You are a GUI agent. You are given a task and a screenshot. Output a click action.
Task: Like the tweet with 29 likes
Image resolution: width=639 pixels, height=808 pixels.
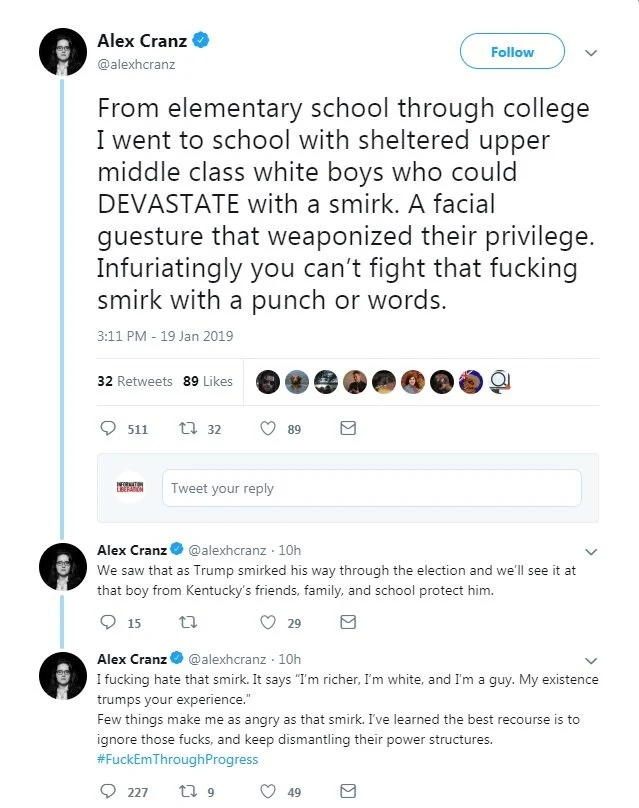268,622
